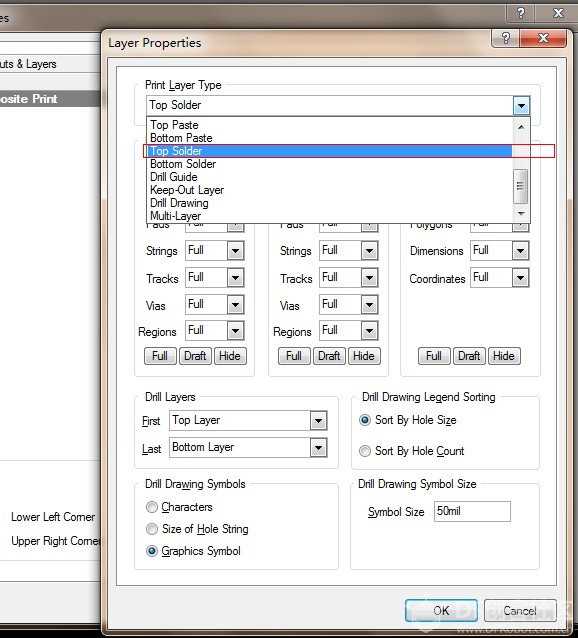Image resolution: width=578 pixels, height=638 pixels.
Task: Click the help icon of the background window
Action: [x=521, y=13]
